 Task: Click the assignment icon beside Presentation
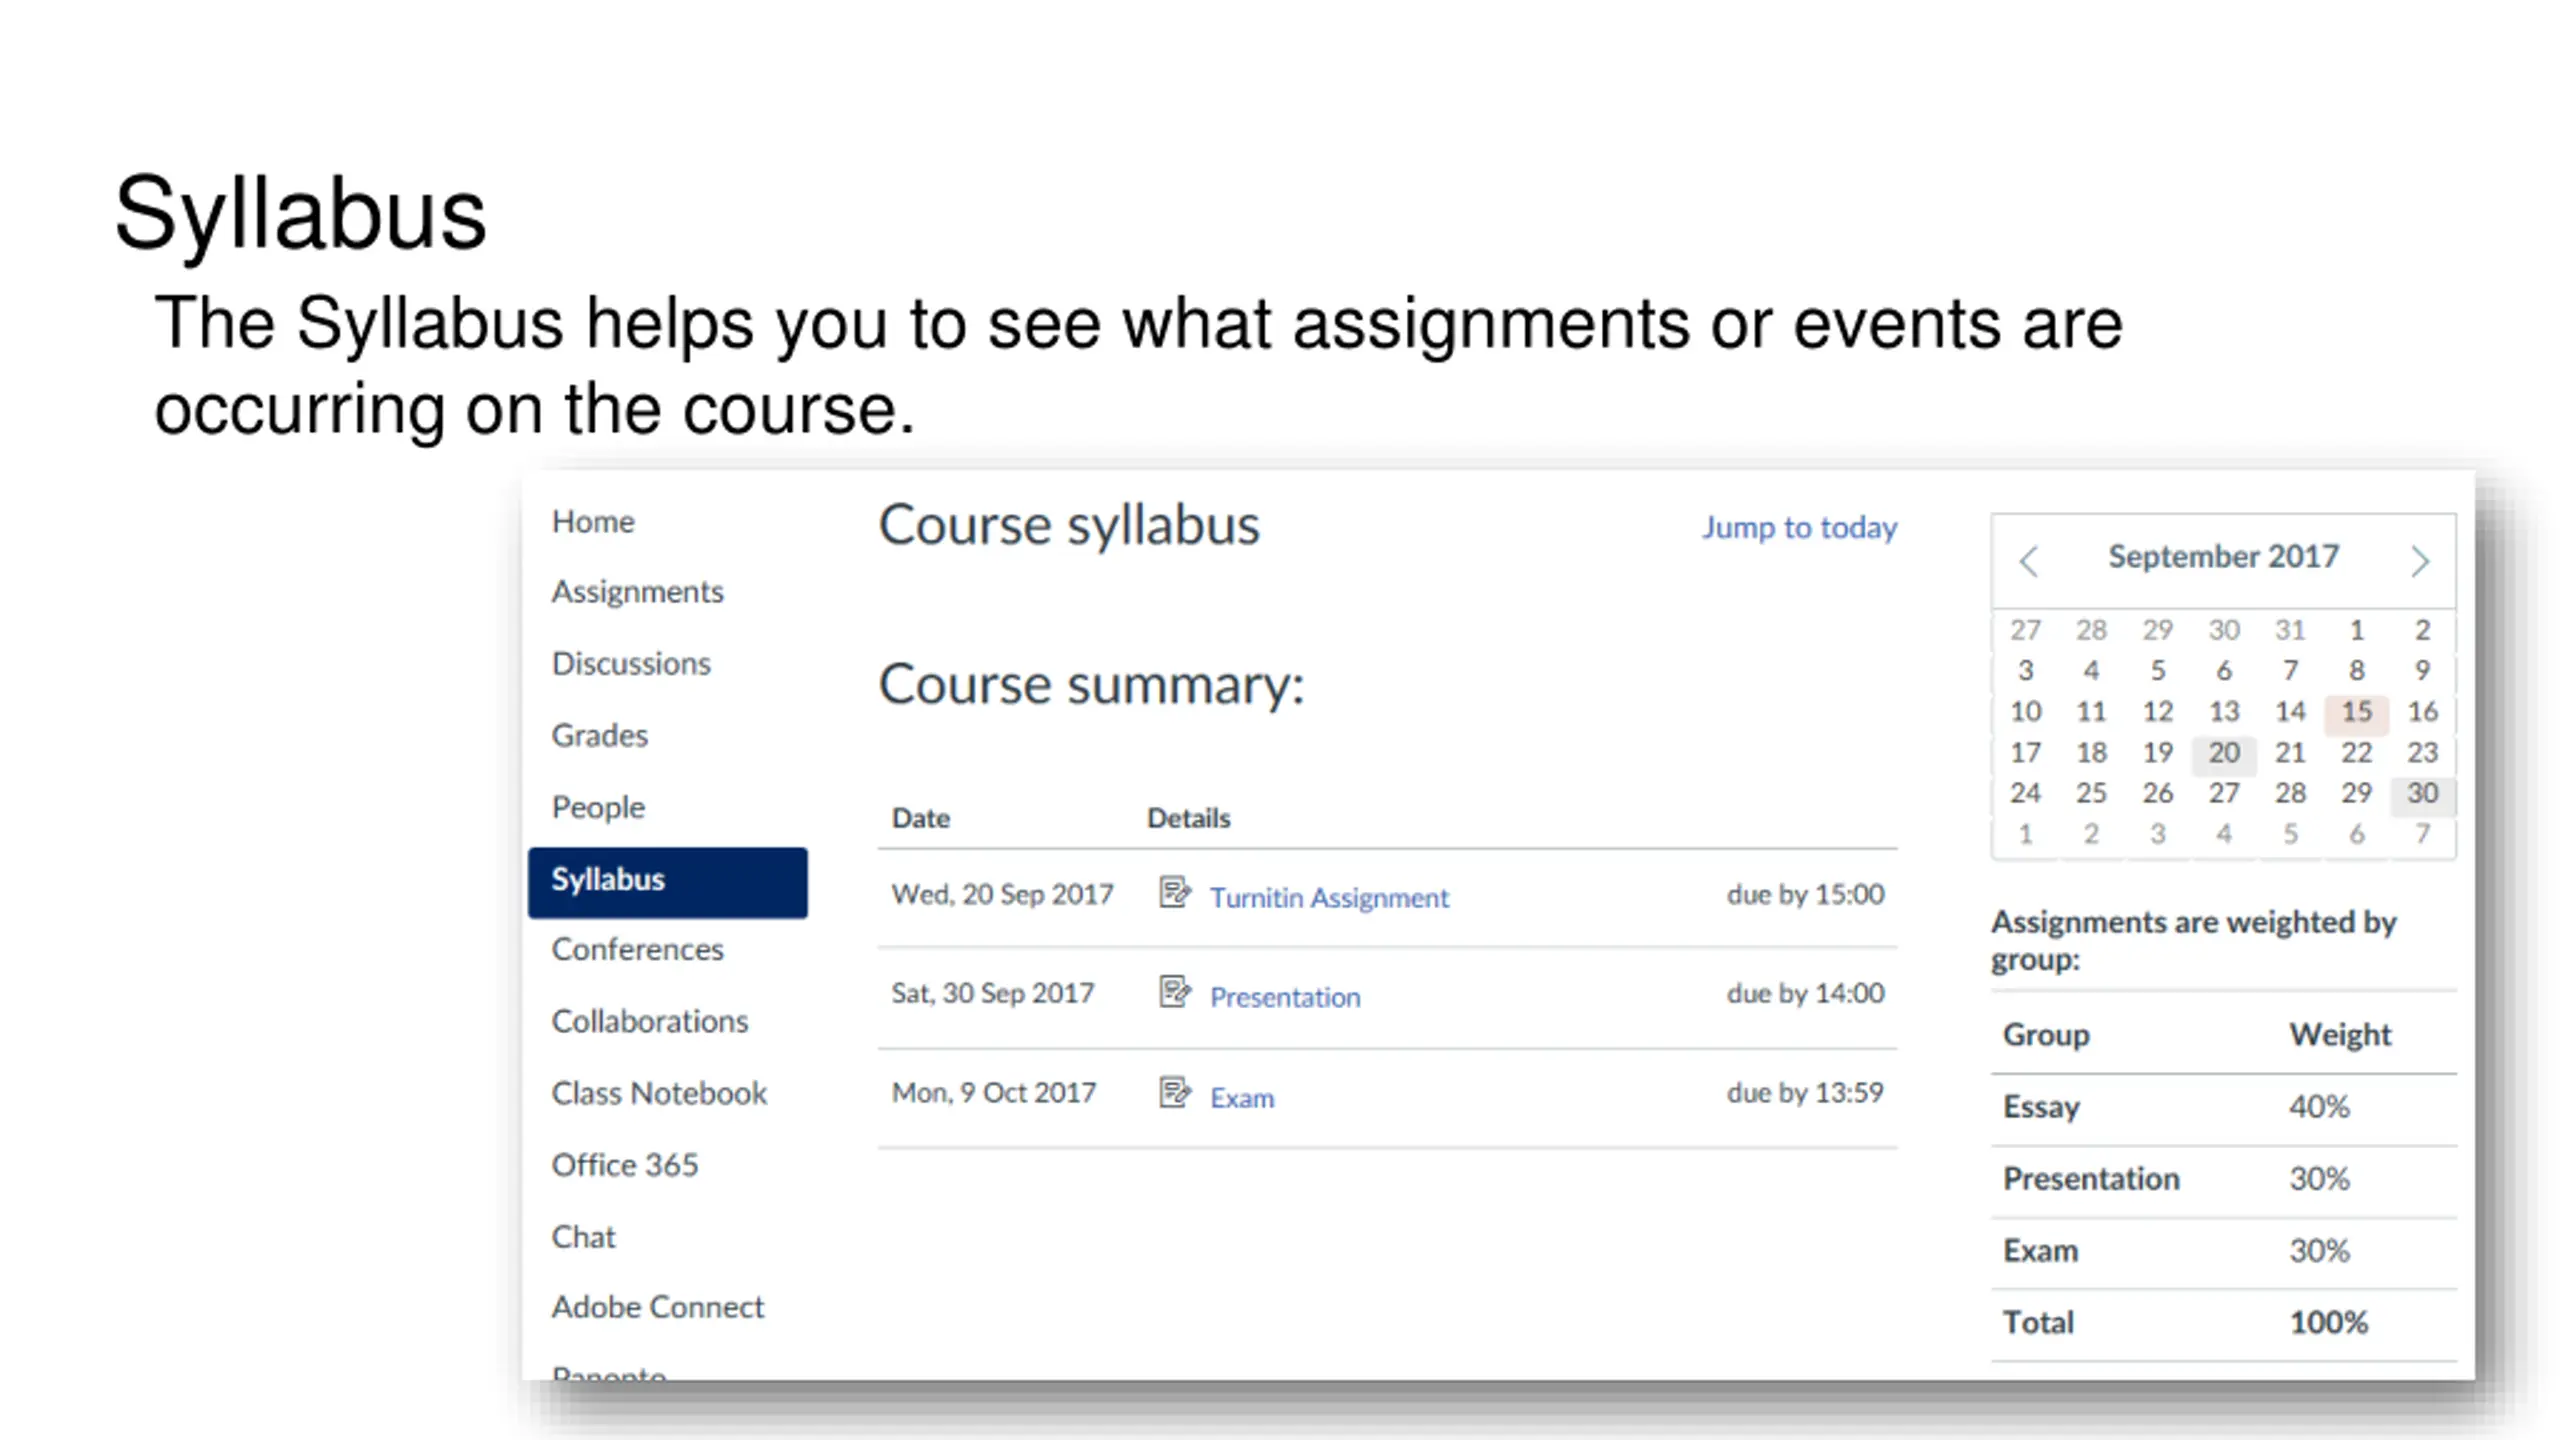pyautogui.click(x=1174, y=991)
